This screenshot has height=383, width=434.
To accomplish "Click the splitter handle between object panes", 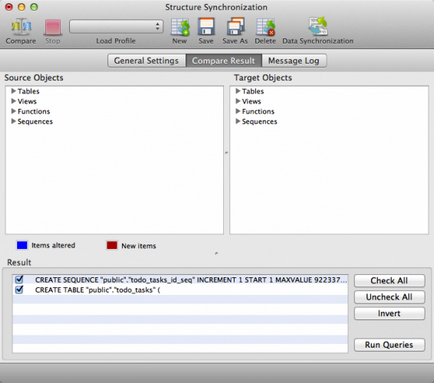I will pyautogui.click(x=226, y=153).
